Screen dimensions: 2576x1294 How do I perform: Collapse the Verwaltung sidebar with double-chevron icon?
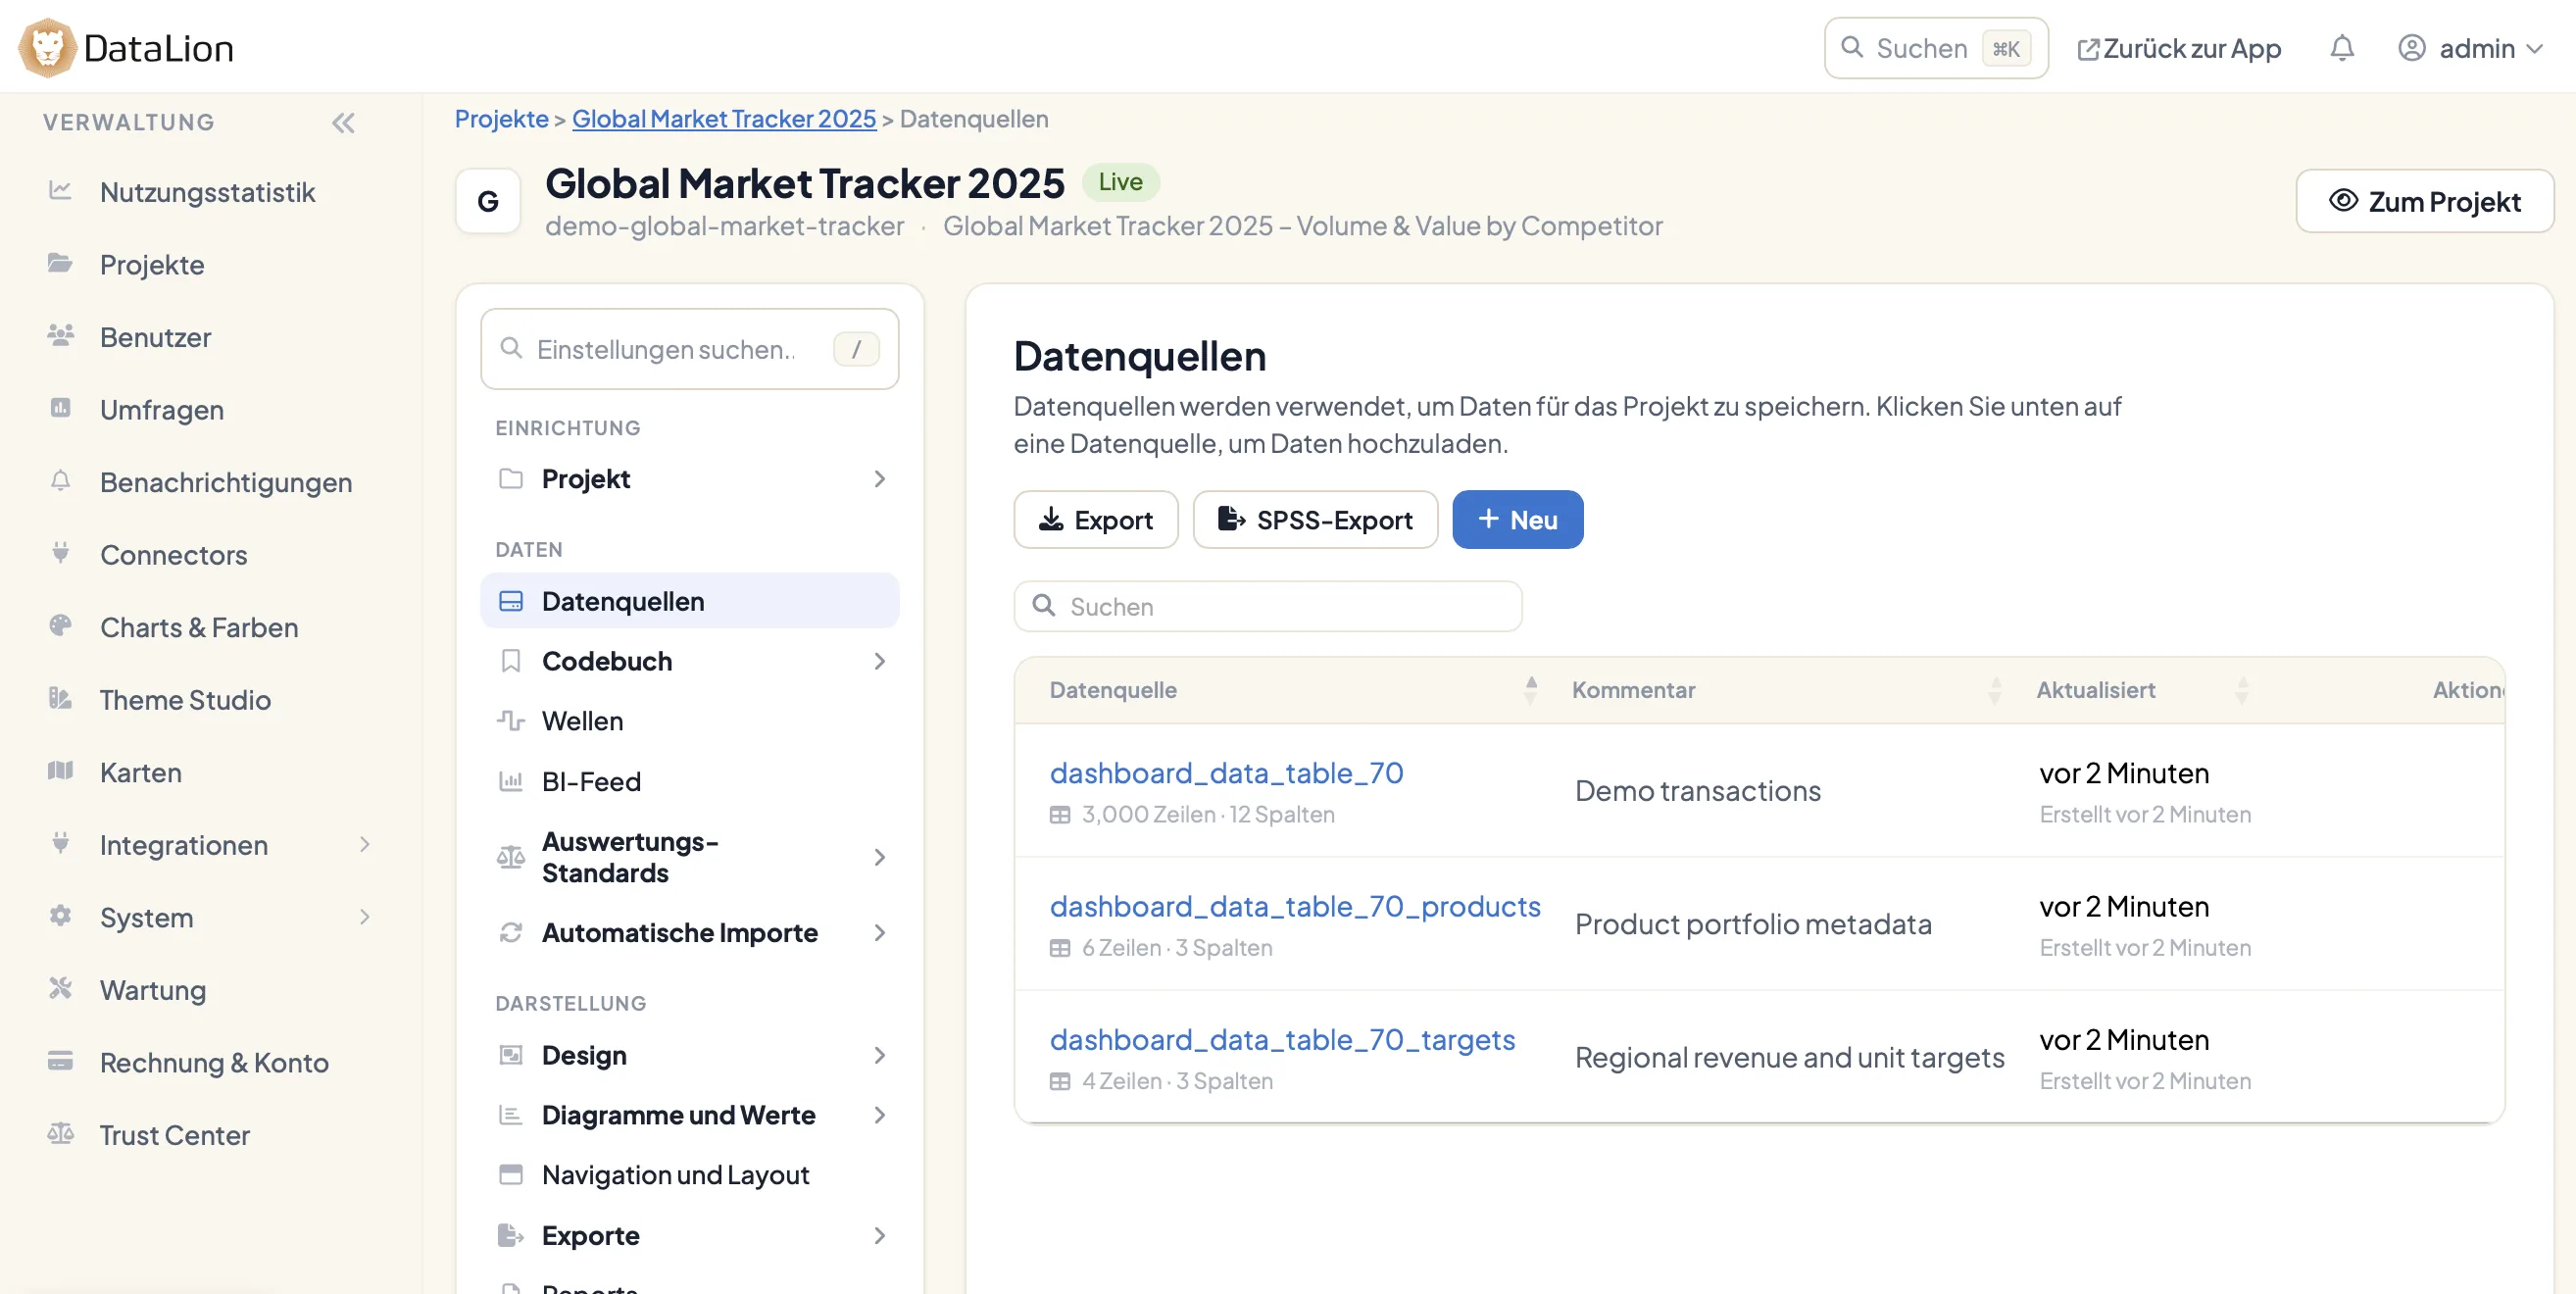coord(343,123)
